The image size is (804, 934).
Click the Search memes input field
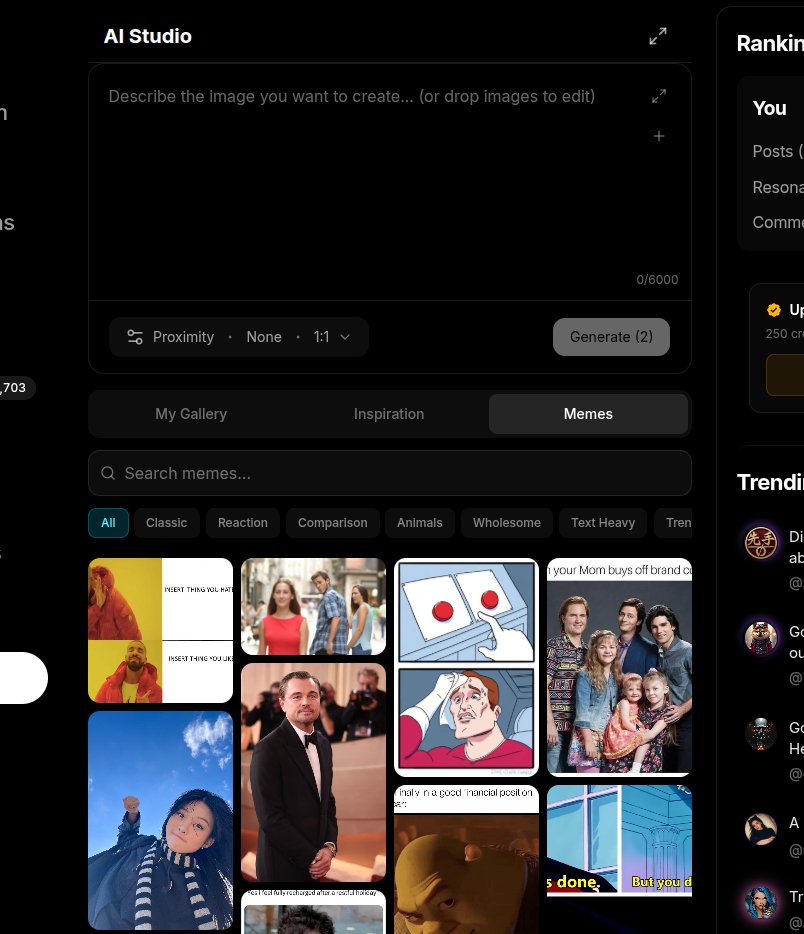[390, 474]
